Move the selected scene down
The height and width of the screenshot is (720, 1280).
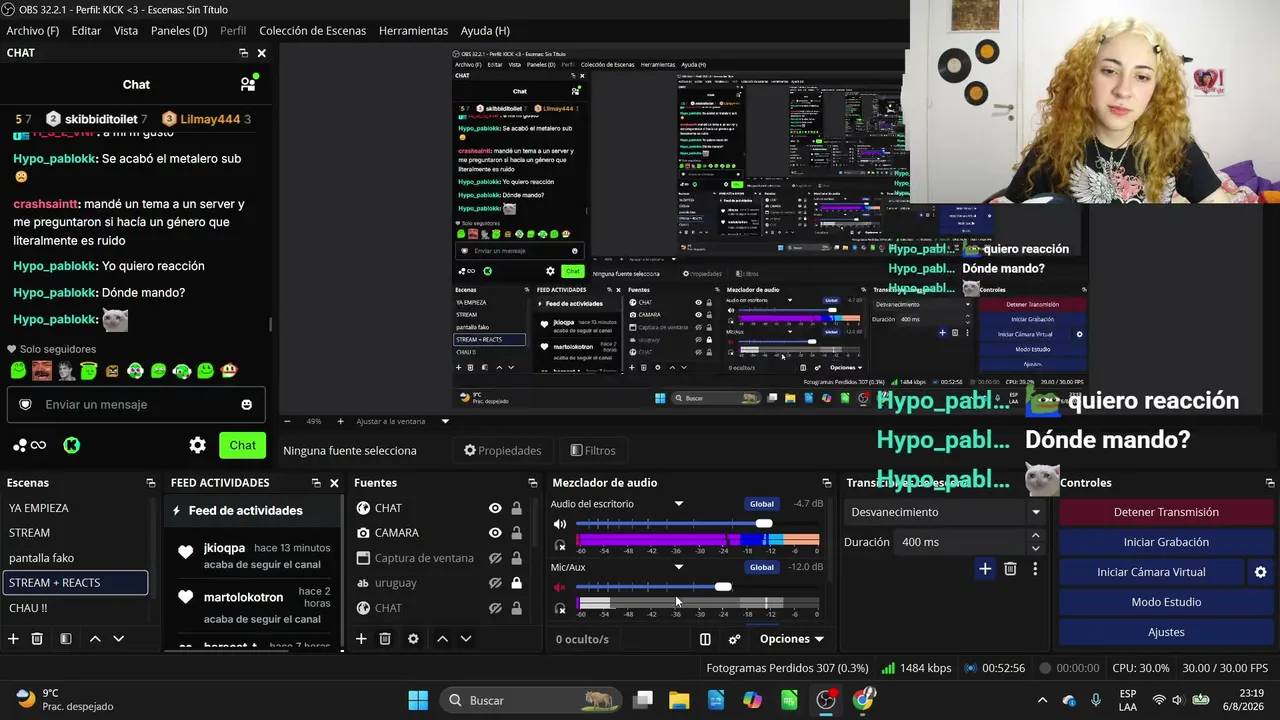click(118, 639)
